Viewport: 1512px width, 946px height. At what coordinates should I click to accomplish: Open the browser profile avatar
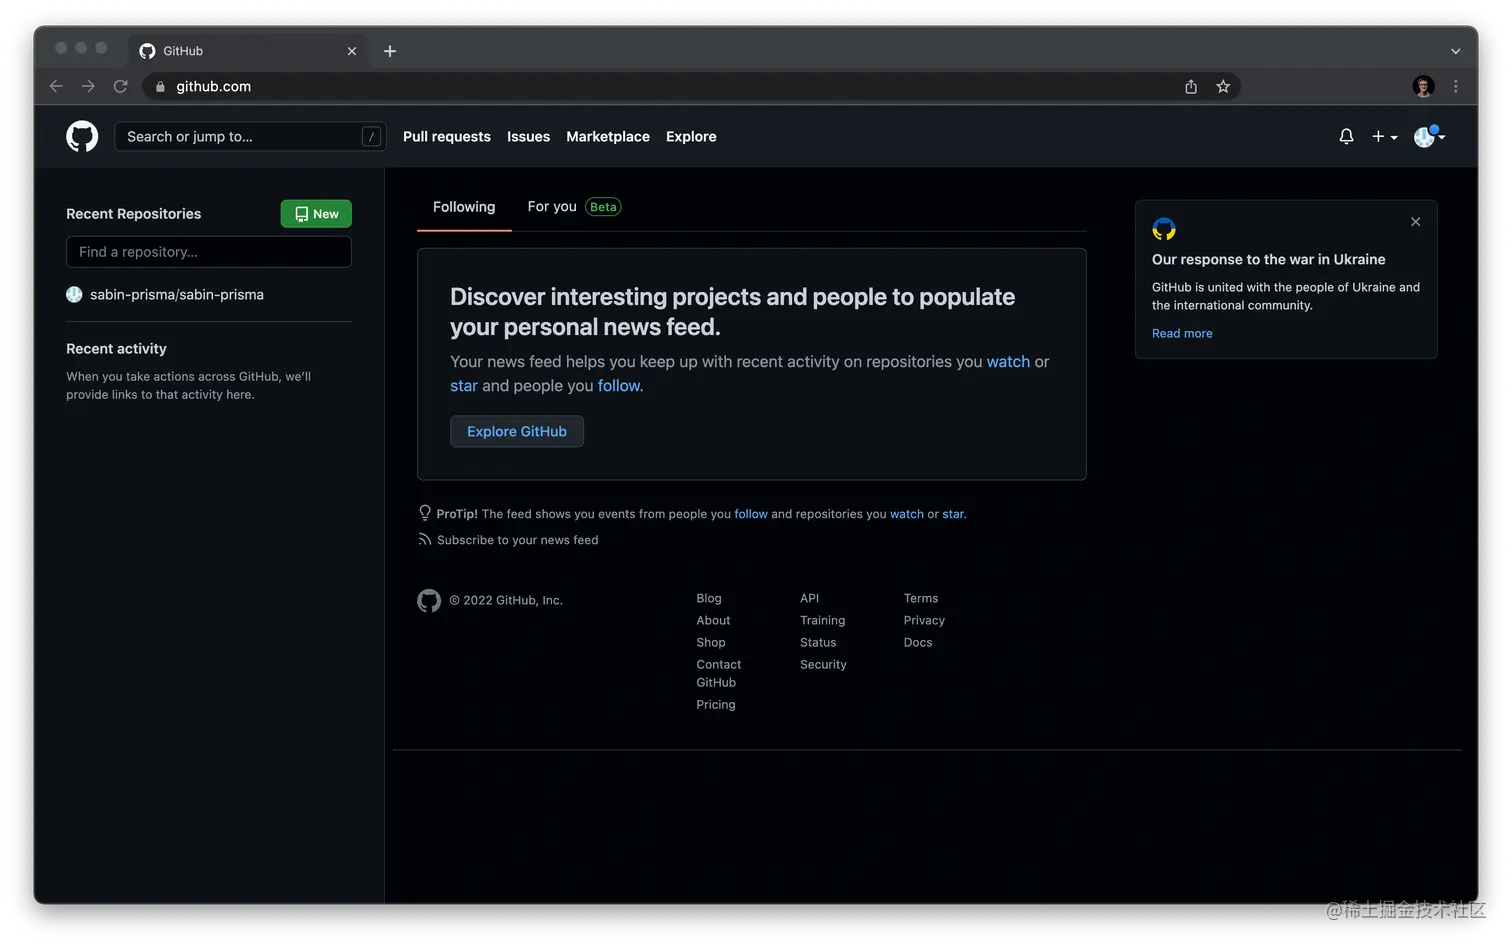[x=1422, y=86]
